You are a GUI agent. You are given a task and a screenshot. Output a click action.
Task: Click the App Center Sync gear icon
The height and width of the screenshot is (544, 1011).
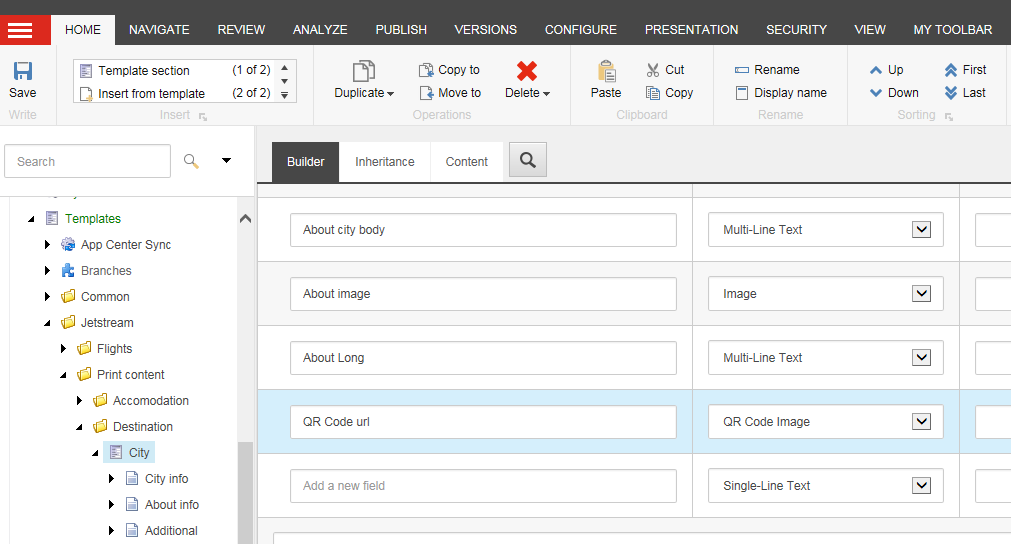click(68, 244)
